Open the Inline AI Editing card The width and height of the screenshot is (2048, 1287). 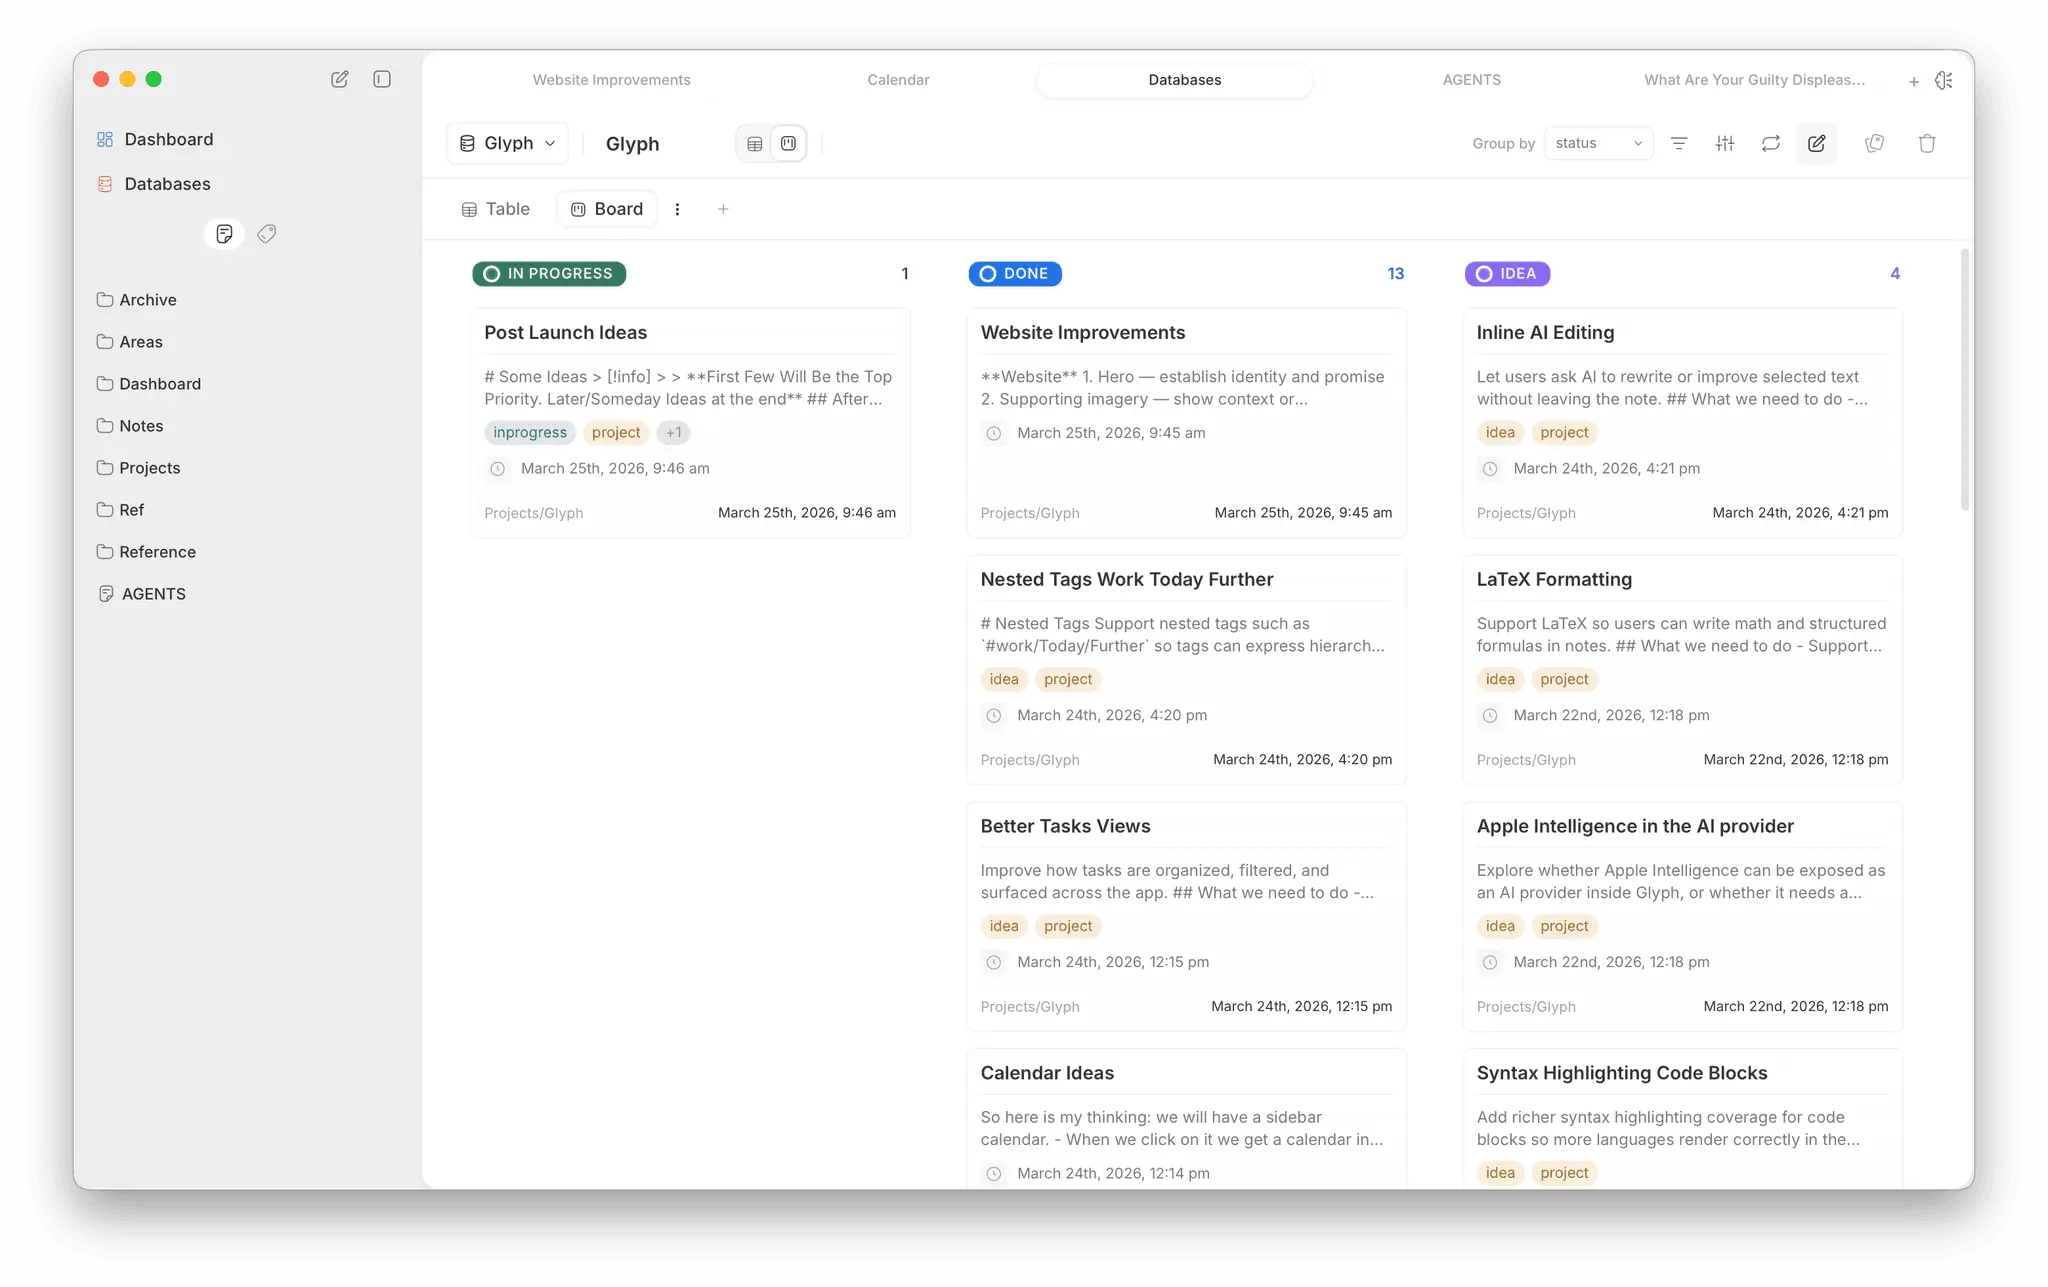coord(1682,423)
